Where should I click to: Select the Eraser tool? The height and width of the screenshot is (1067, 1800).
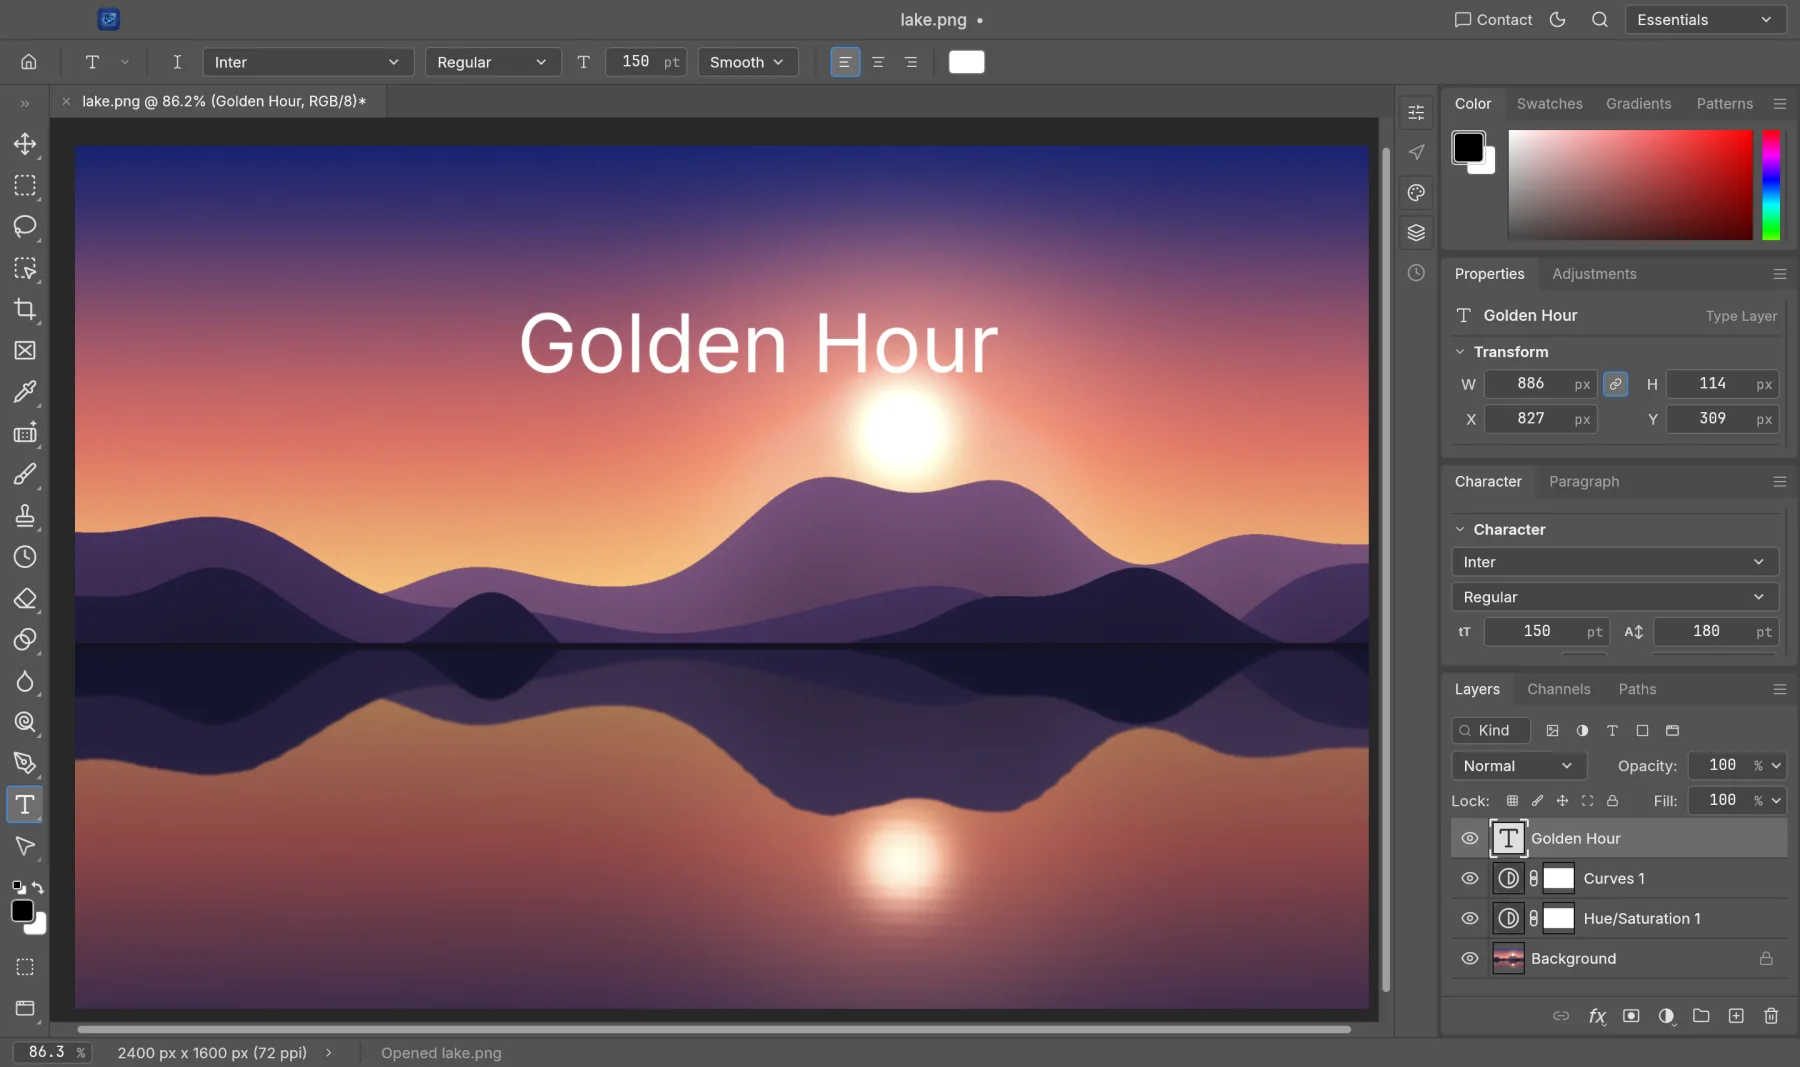[25, 599]
